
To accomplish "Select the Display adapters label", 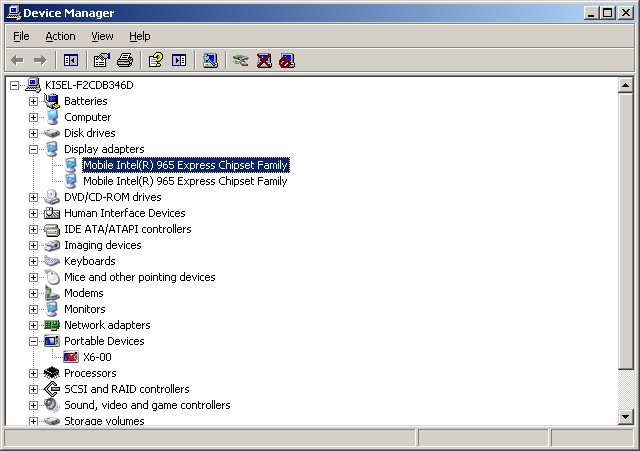I will [x=104, y=149].
